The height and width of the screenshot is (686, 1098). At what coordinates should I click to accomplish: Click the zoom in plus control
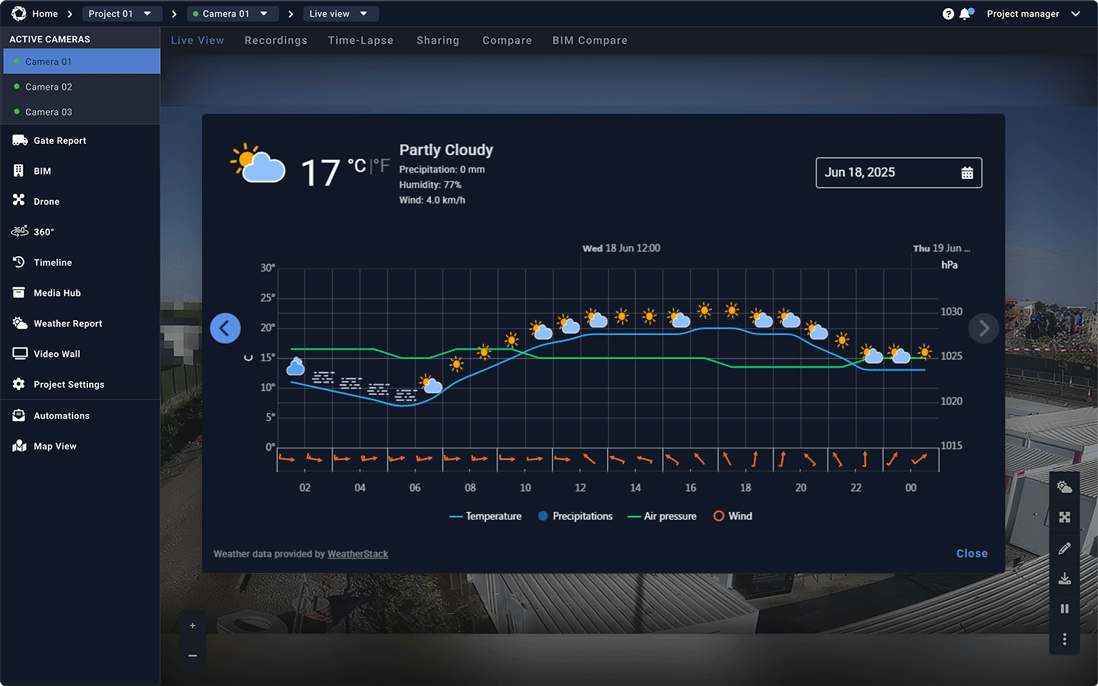[x=192, y=624]
